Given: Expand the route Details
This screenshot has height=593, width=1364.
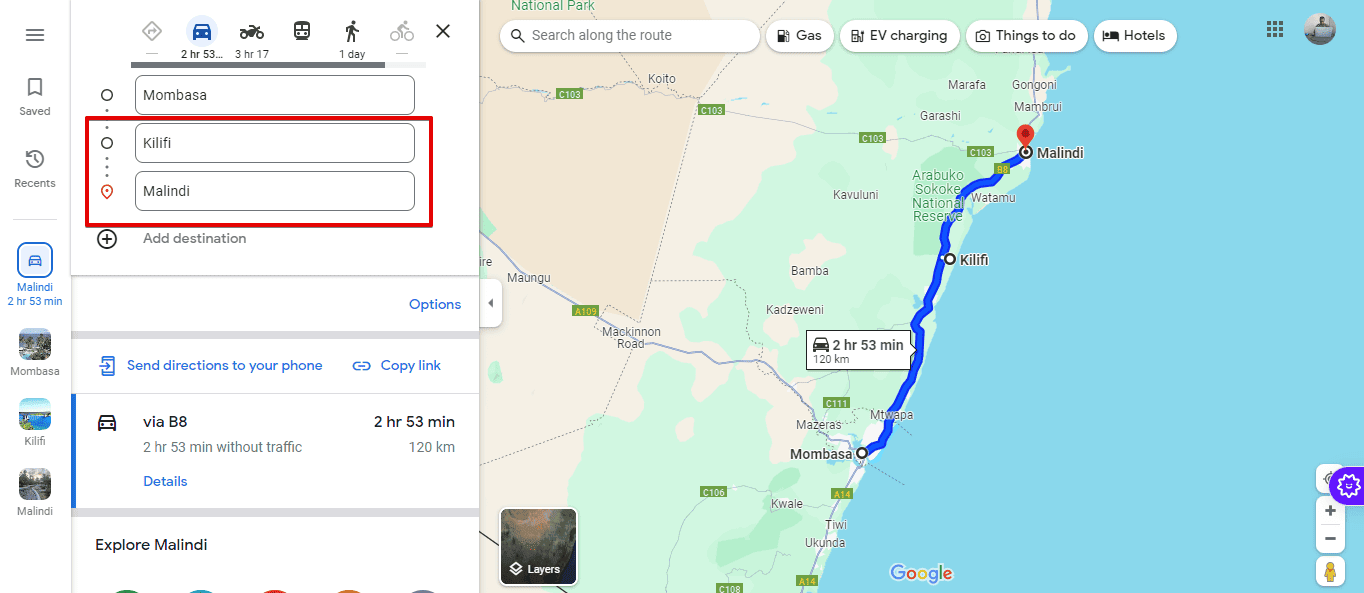Looking at the screenshot, I should (x=165, y=481).
